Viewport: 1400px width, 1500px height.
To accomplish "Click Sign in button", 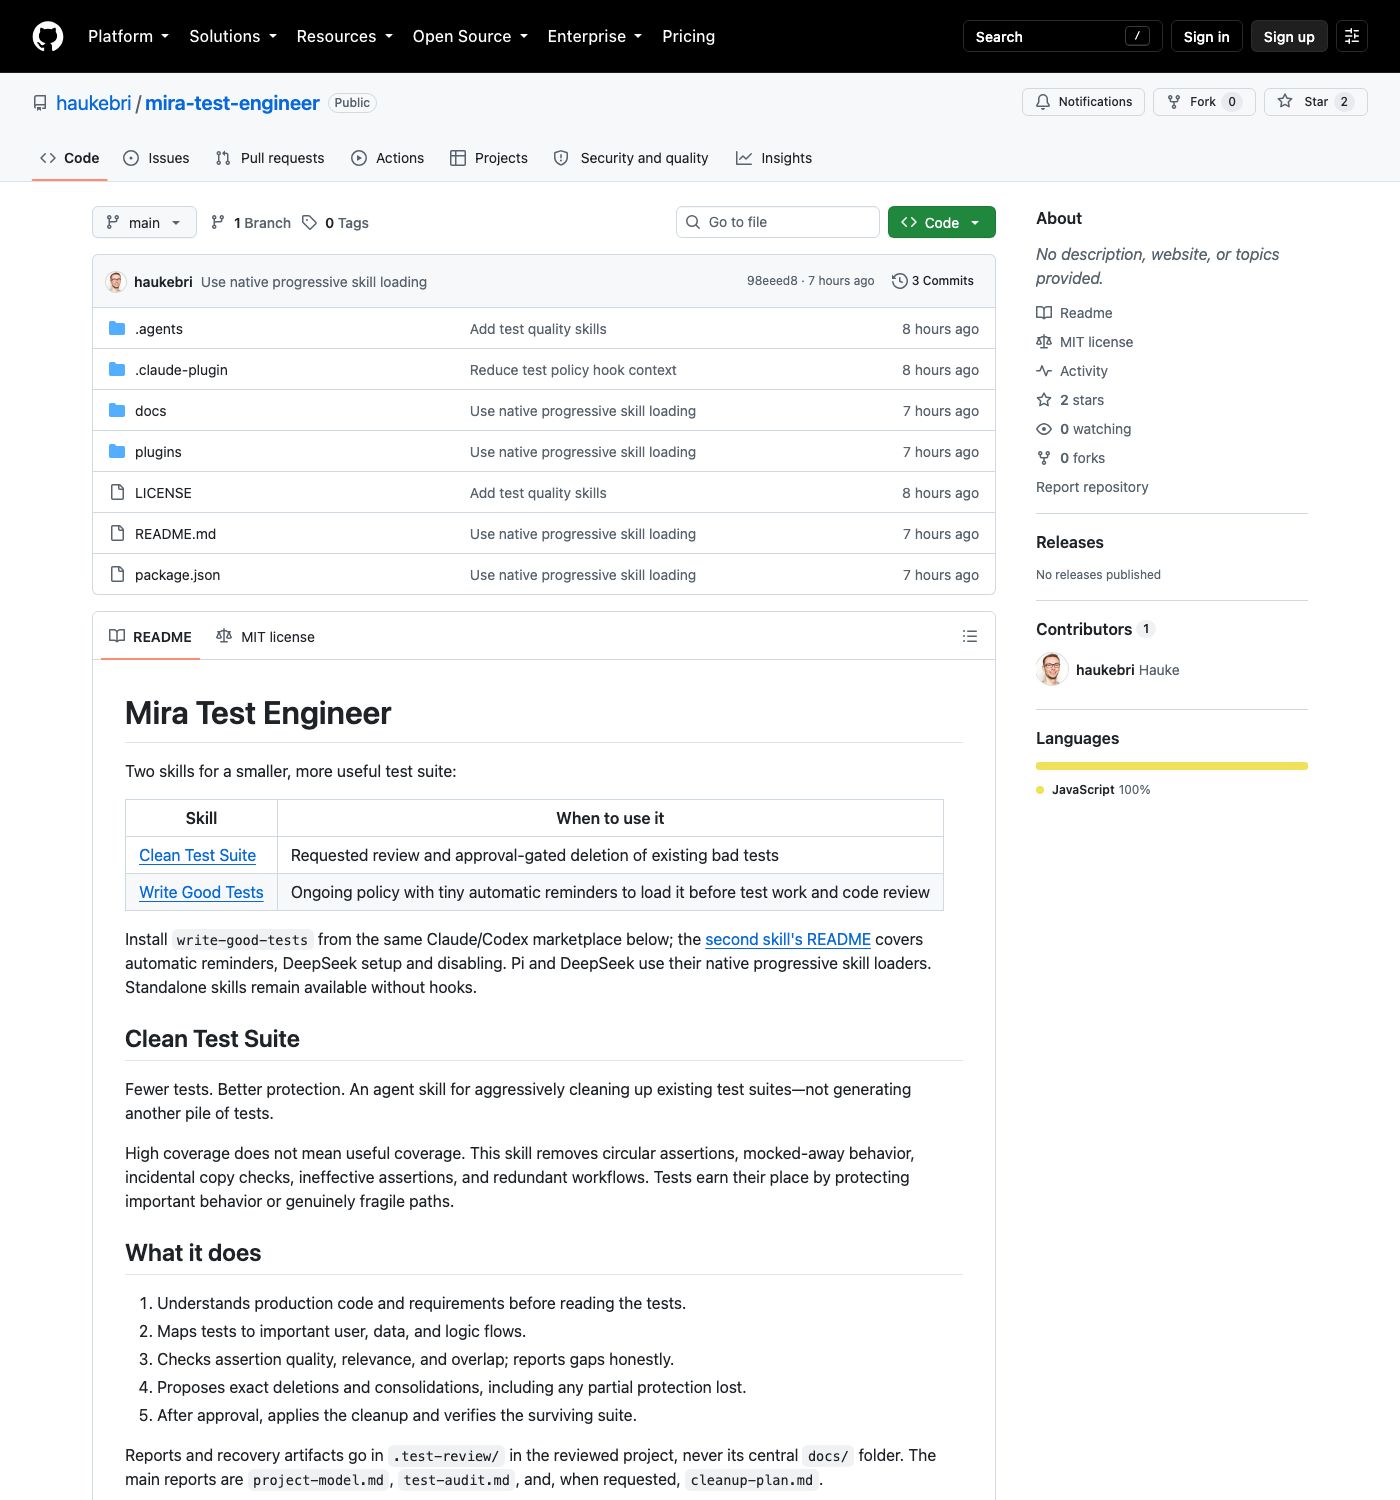I will point(1206,37).
